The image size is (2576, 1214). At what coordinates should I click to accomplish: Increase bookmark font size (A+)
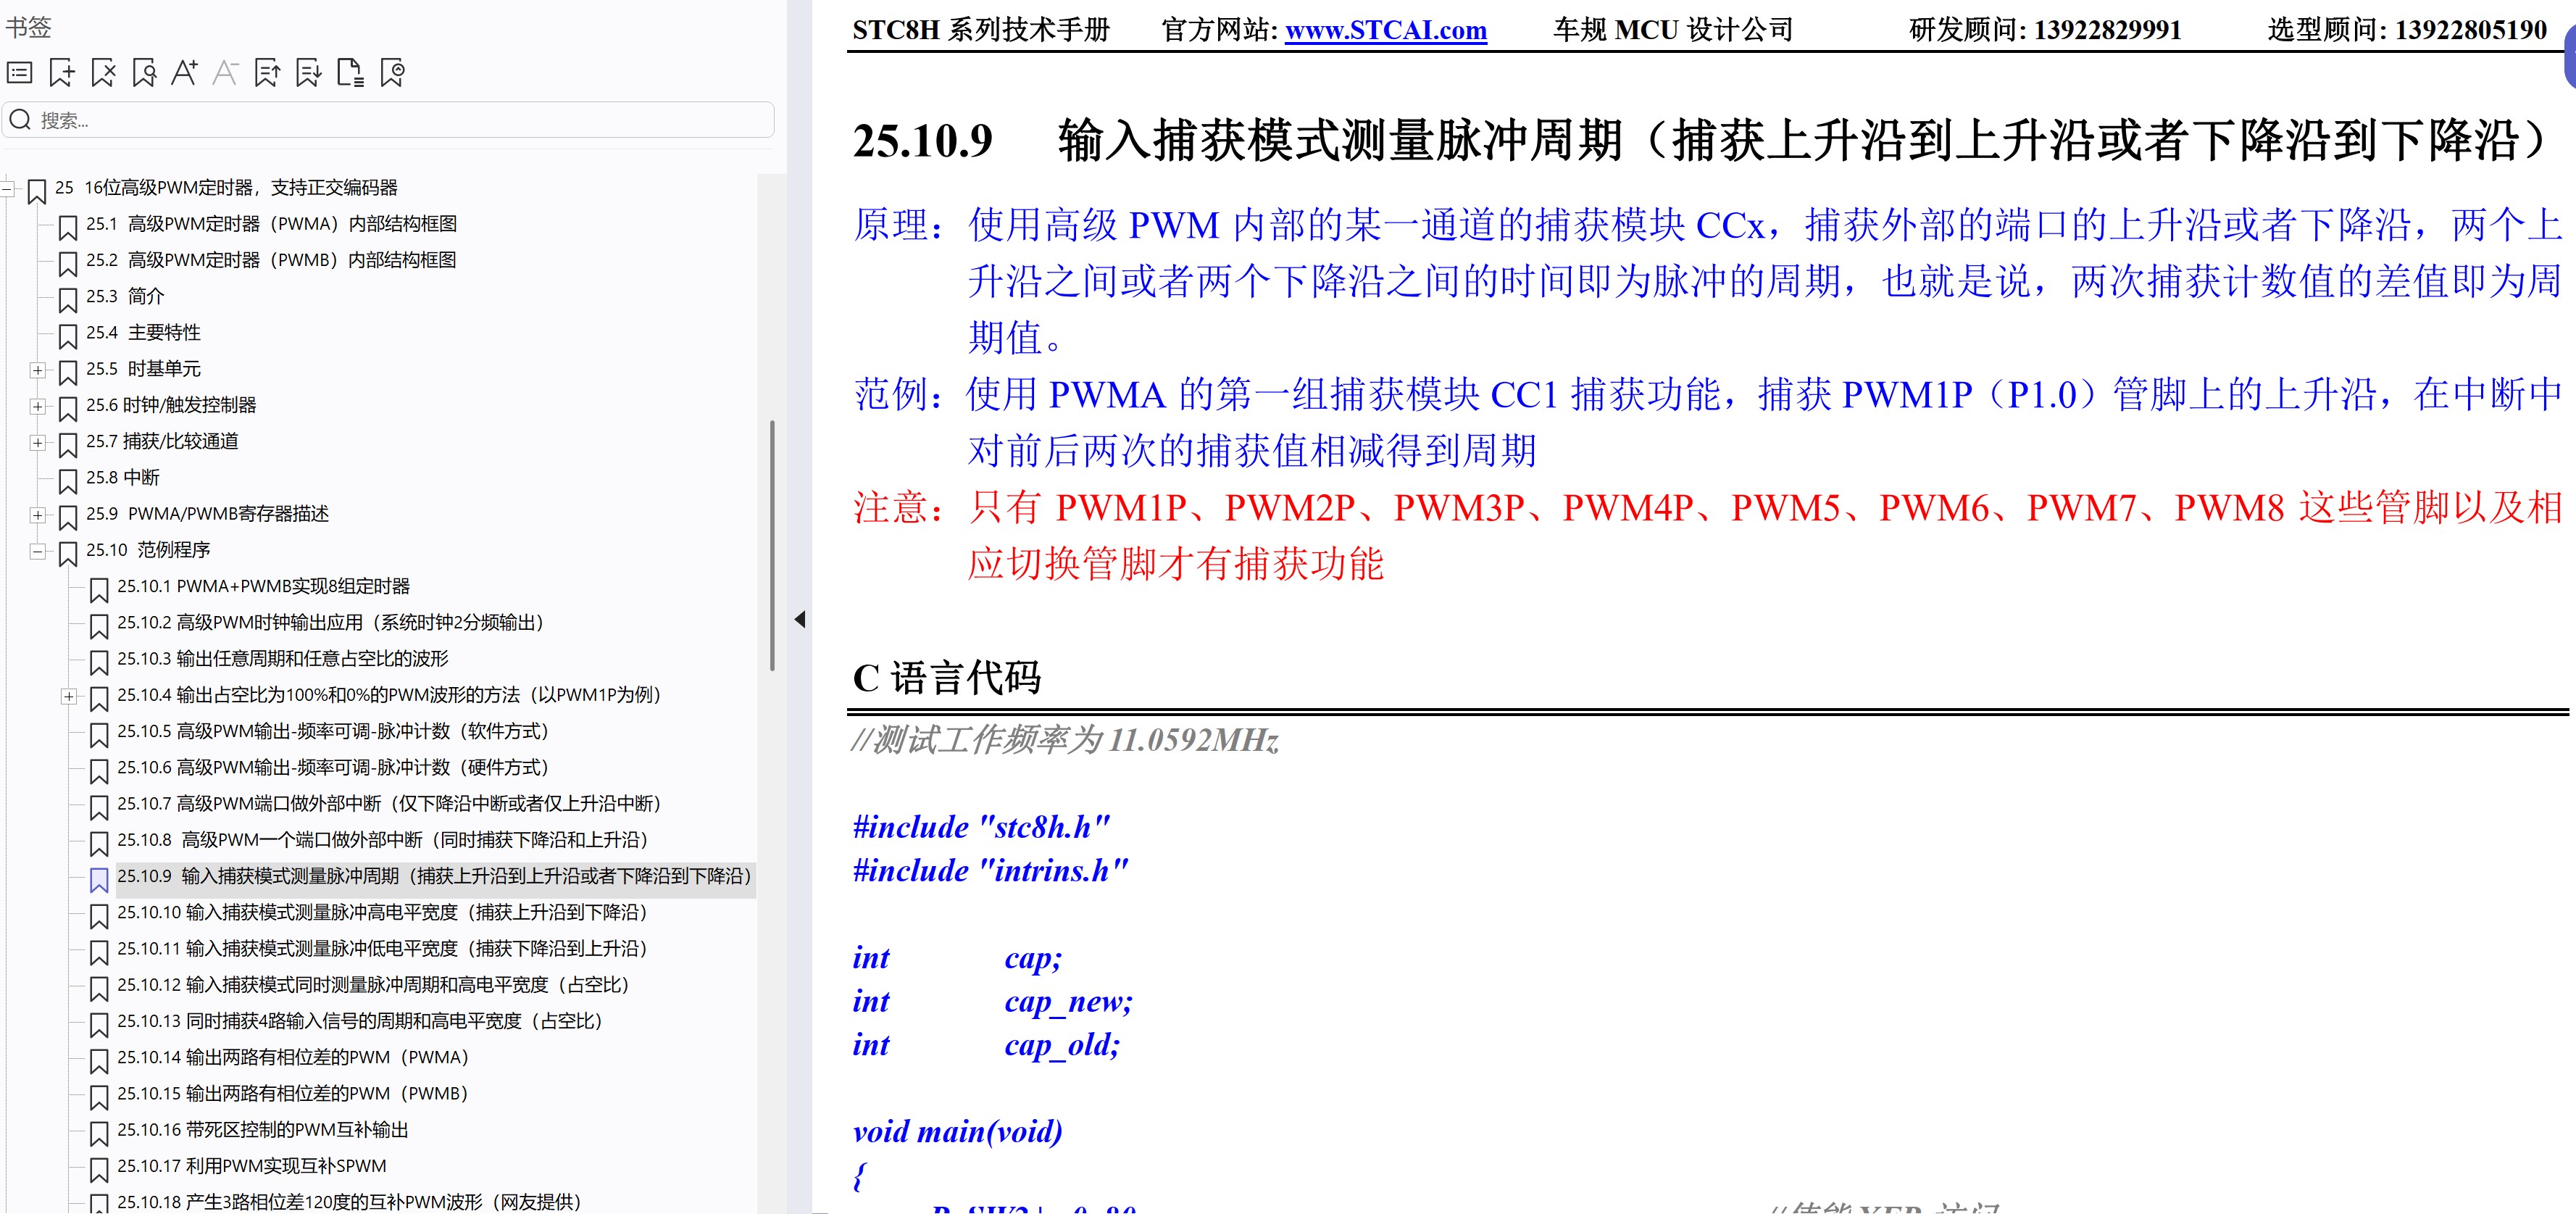(x=184, y=72)
